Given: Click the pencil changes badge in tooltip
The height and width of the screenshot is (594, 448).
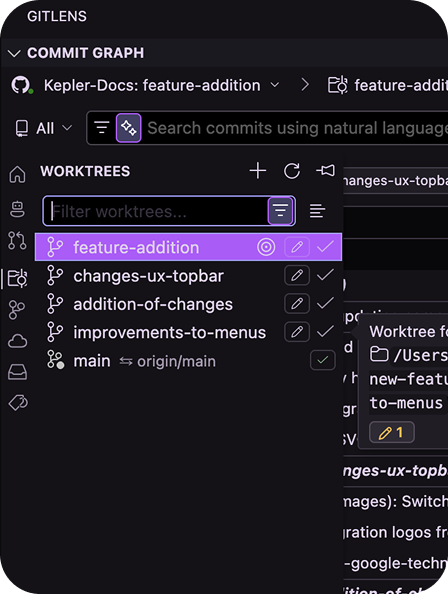Looking at the screenshot, I should pyautogui.click(x=392, y=432).
